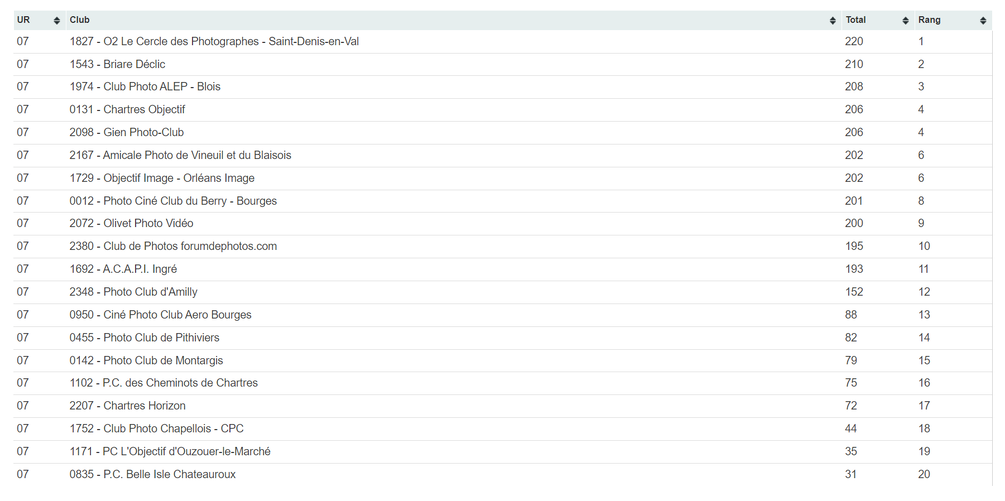Select Club Photo ALEP - Blois entry
This screenshot has height=501, width=1005.
tap(145, 87)
